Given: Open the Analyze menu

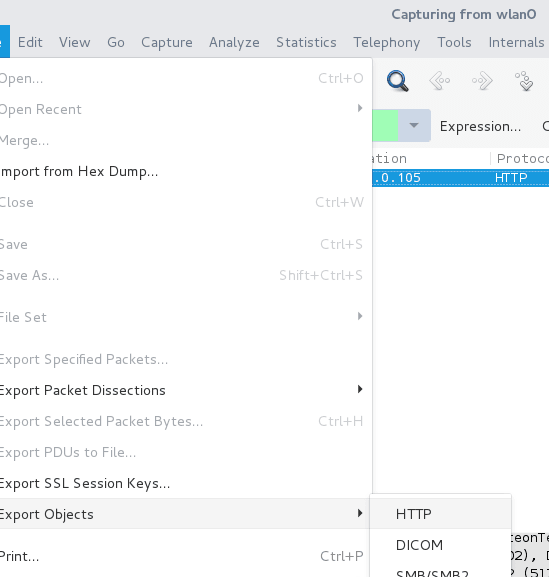Looking at the screenshot, I should (x=234, y=42).
